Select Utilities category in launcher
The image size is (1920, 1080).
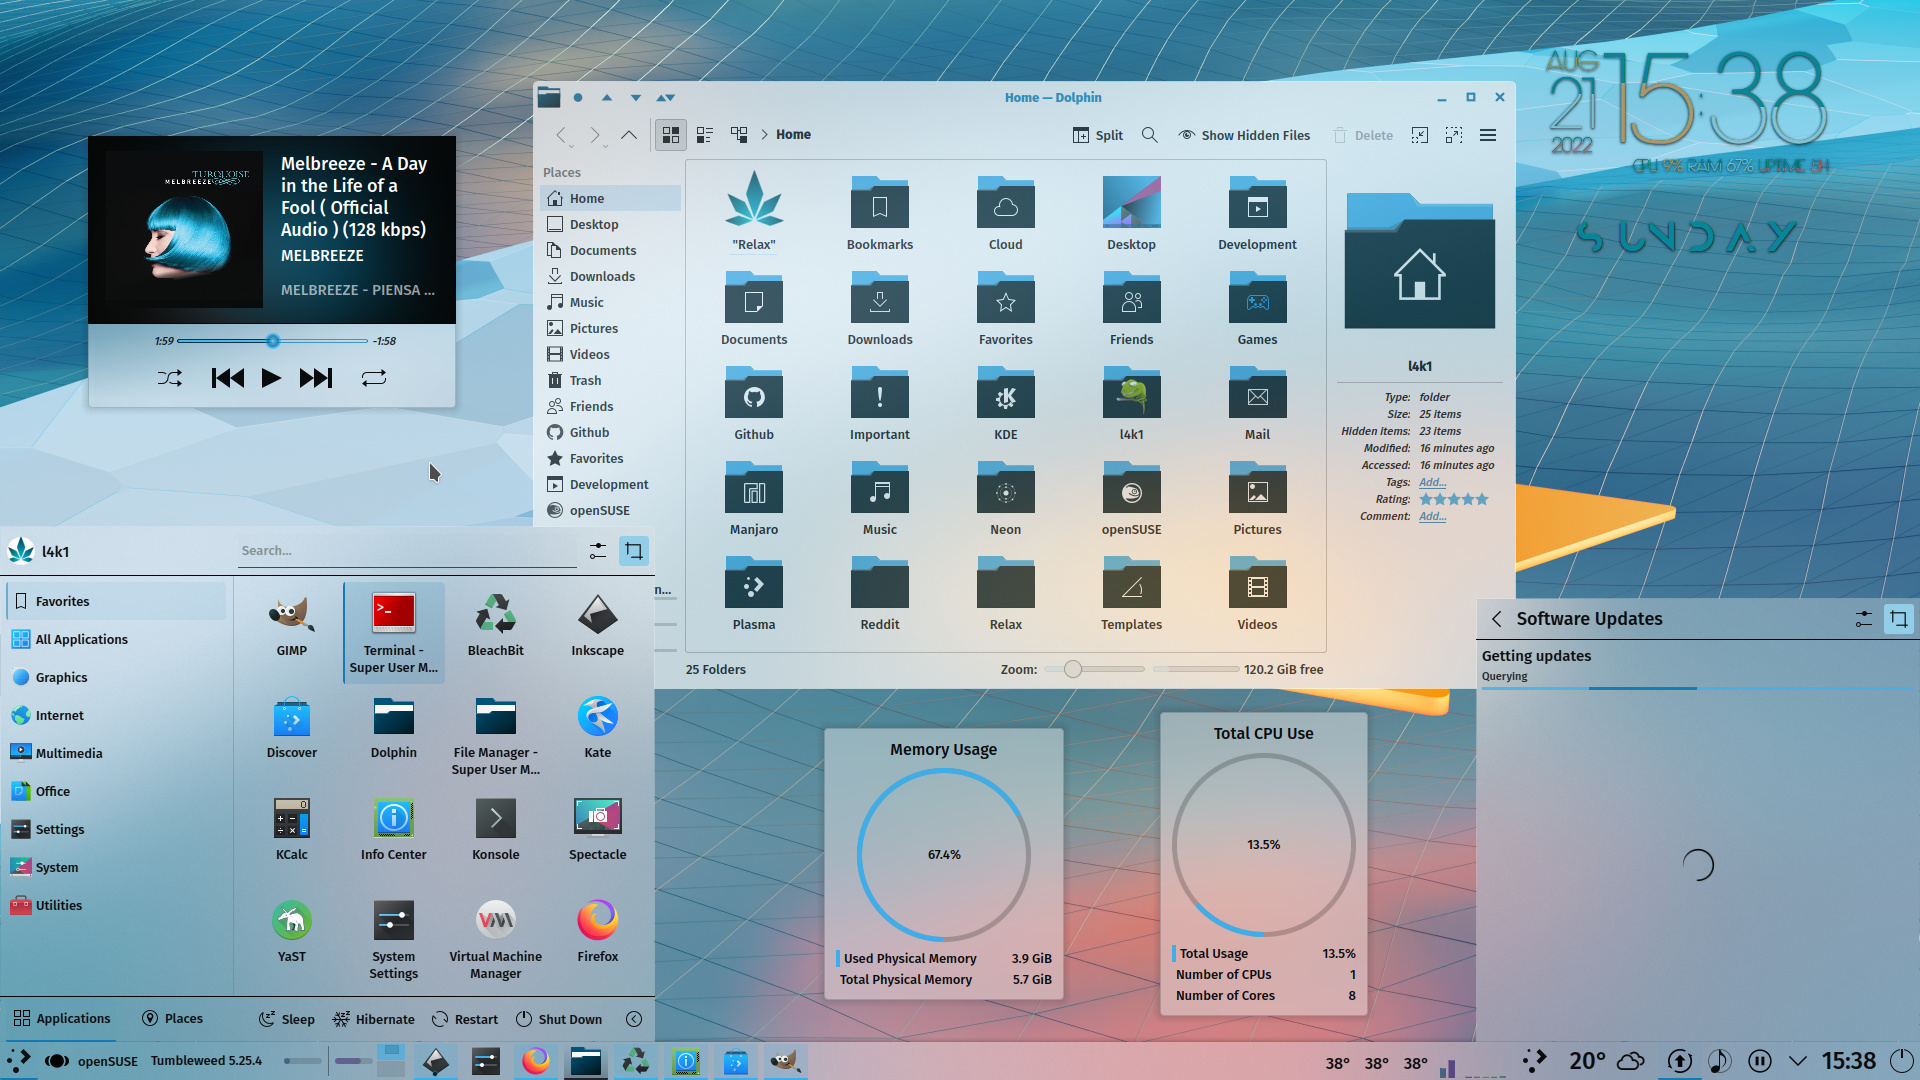[117, 905]
